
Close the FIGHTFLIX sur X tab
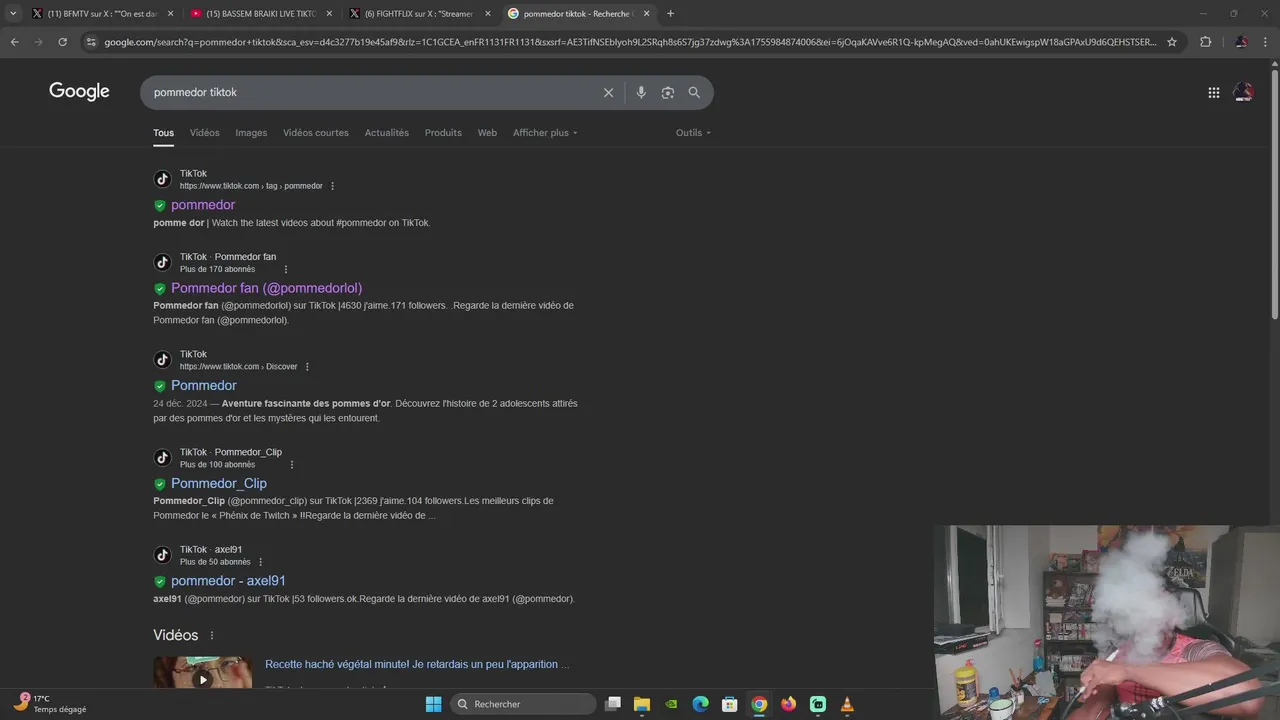tap(488, 13)
